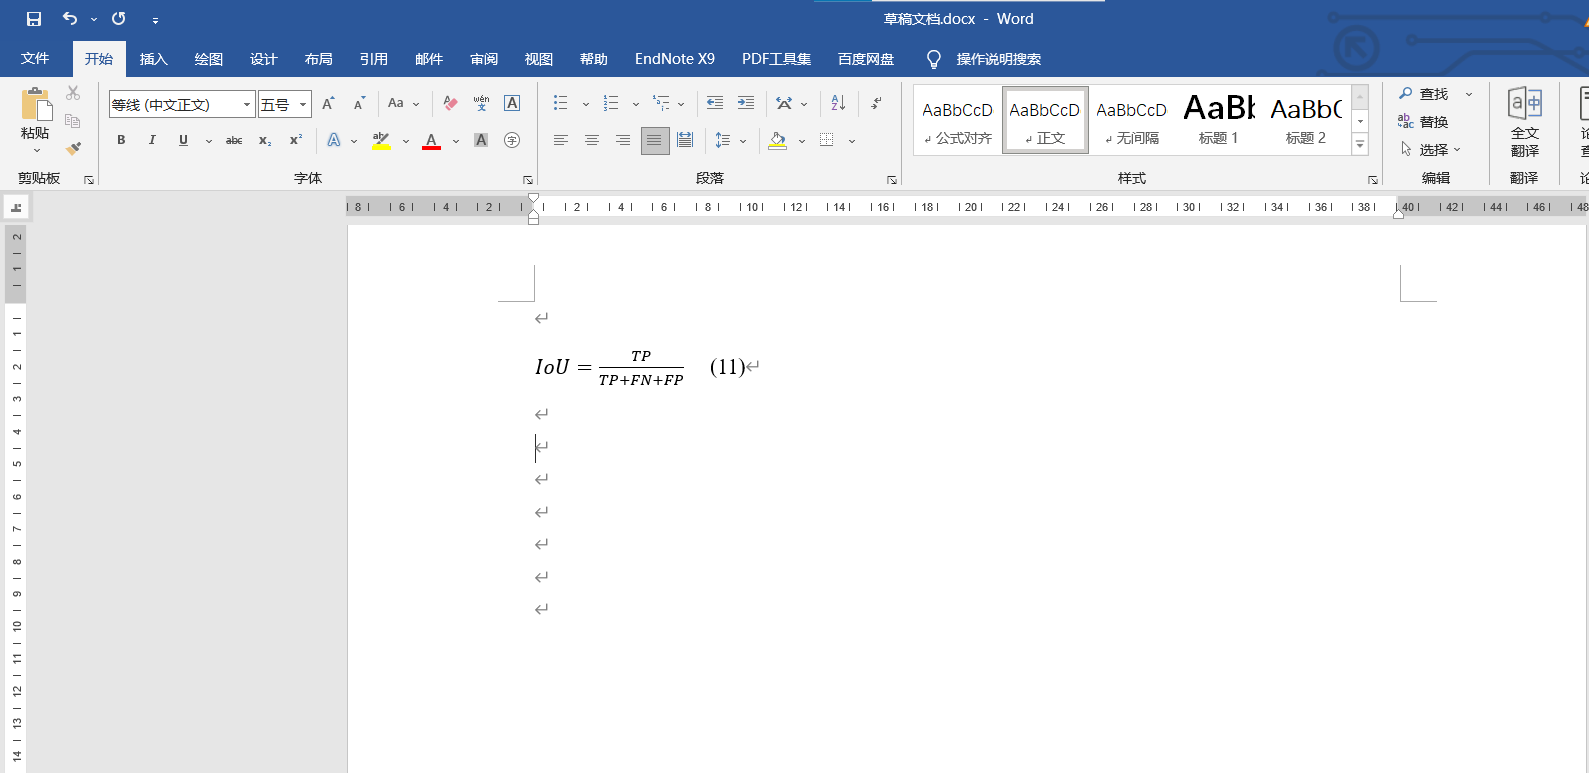Image resolution: width=1589 pixels, height=773 pixels.
Task: Switch to the Layout (布局) tab
Action: (x=318, y=59)
